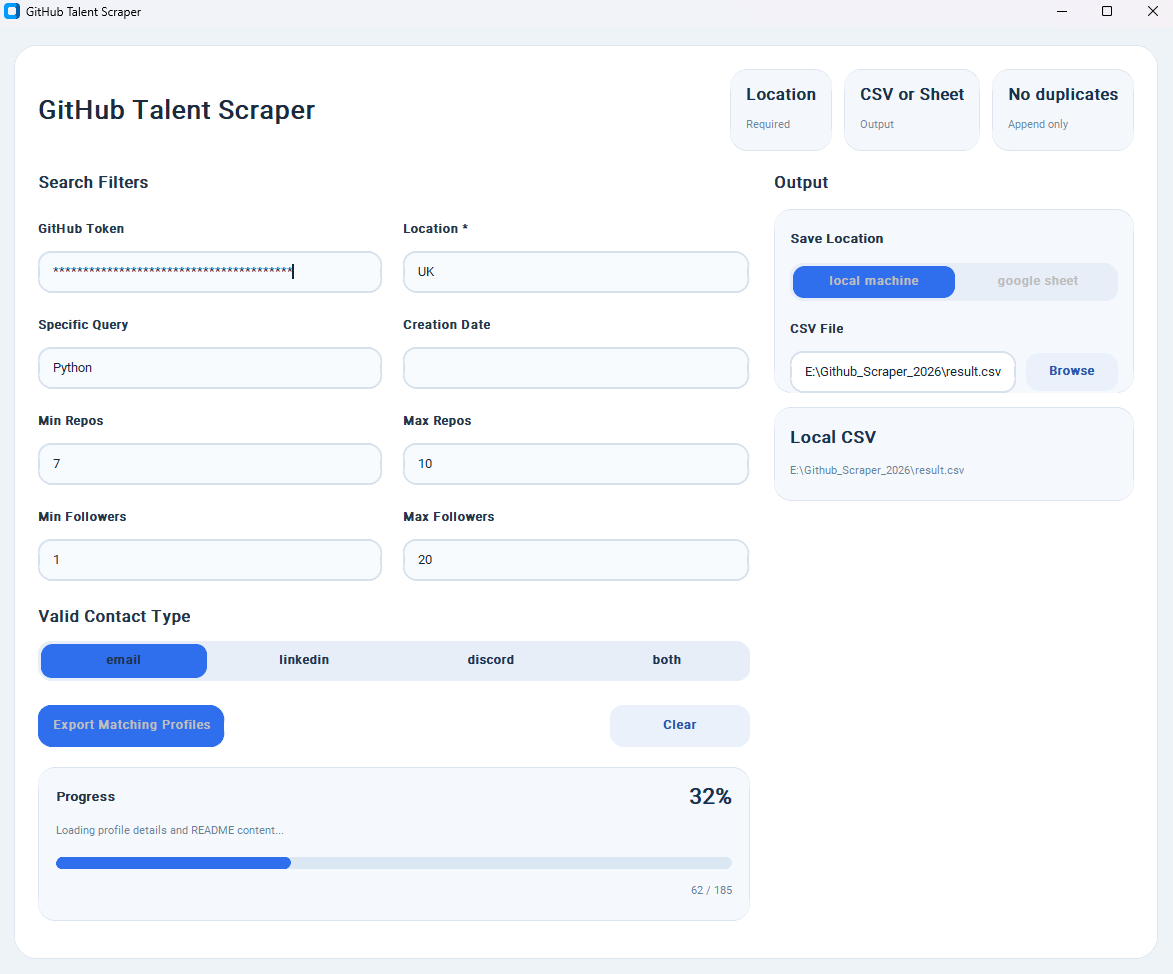Browse for a CSV file
Screen dimensions: 1173x974
coord(1071,371)
